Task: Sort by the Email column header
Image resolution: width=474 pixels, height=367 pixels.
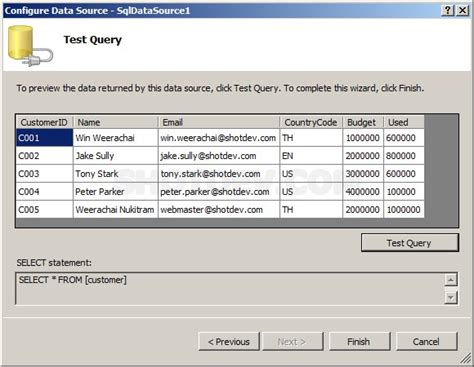Action: (219, 122)
